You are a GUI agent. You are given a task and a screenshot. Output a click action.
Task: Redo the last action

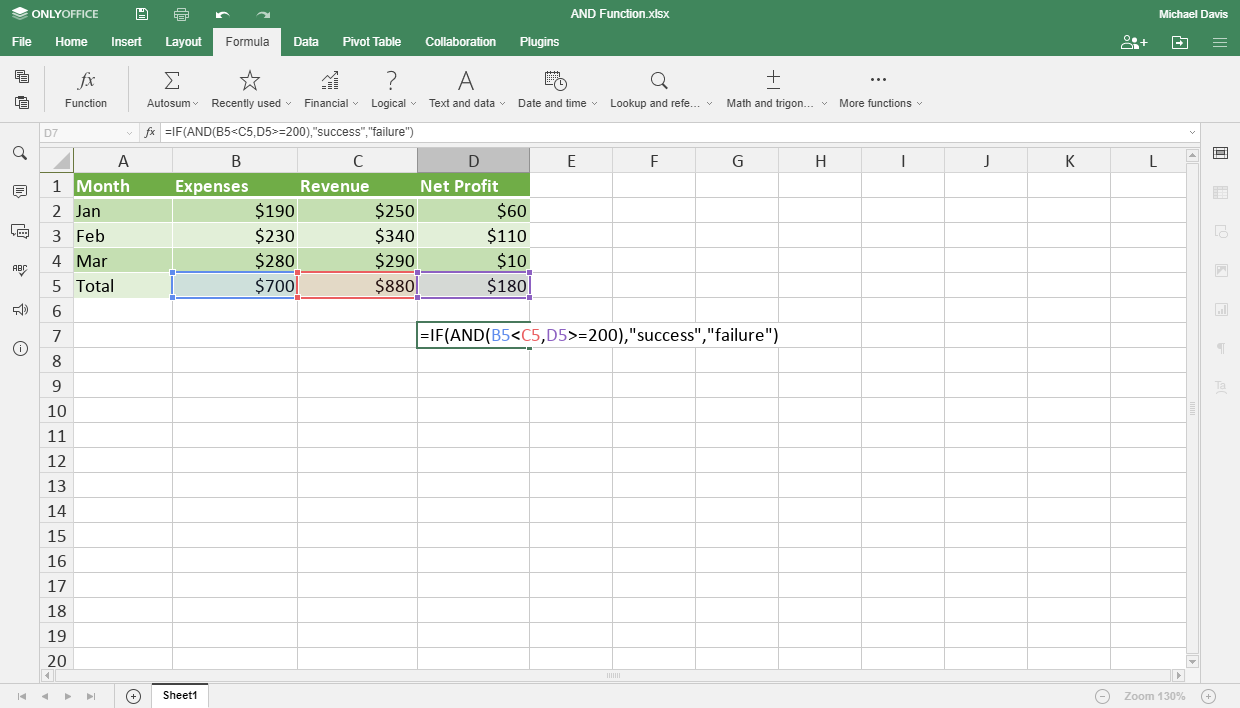263,14
